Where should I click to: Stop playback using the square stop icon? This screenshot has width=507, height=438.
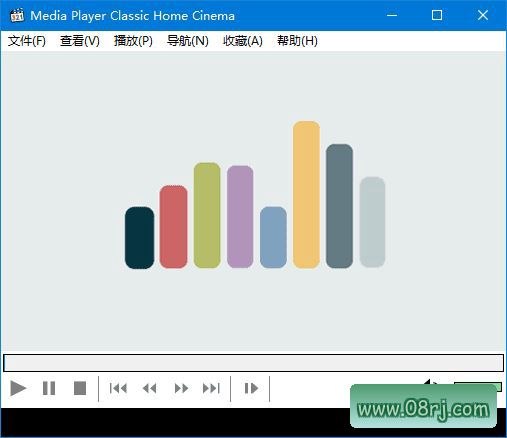tap(80, 388)
